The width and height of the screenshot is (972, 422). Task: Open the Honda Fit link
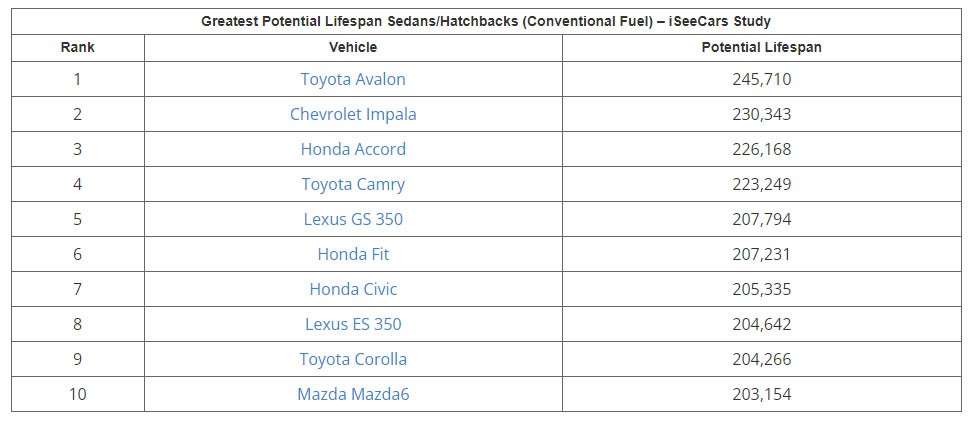tap(353, 254)
